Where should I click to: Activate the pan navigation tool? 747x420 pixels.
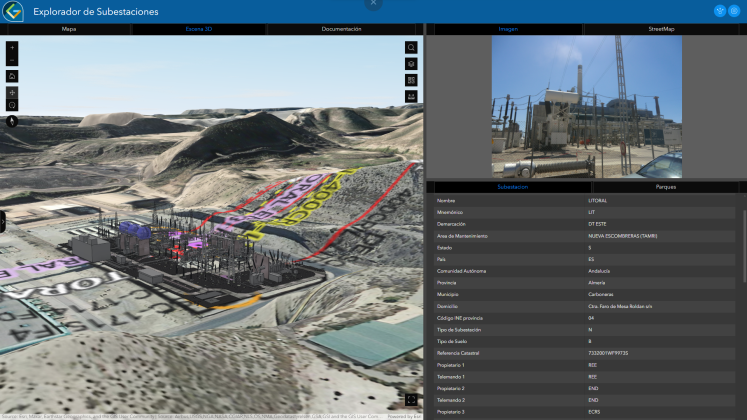pos(12,92)
